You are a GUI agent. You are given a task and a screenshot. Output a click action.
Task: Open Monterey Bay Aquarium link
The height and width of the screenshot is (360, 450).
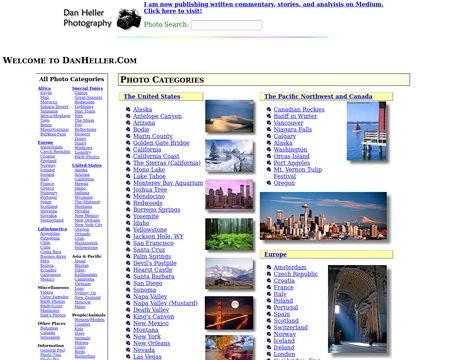pos(168,183)
